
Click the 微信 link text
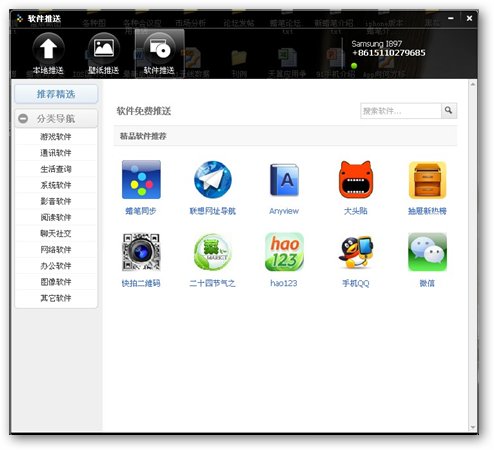(x=427, y=283)
